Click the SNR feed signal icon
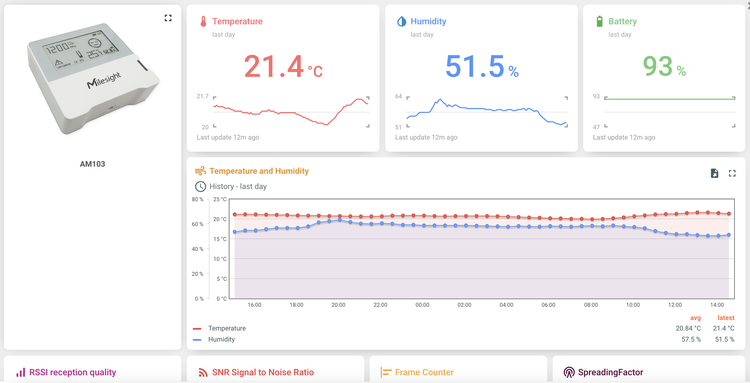 (x=203, y=372)
